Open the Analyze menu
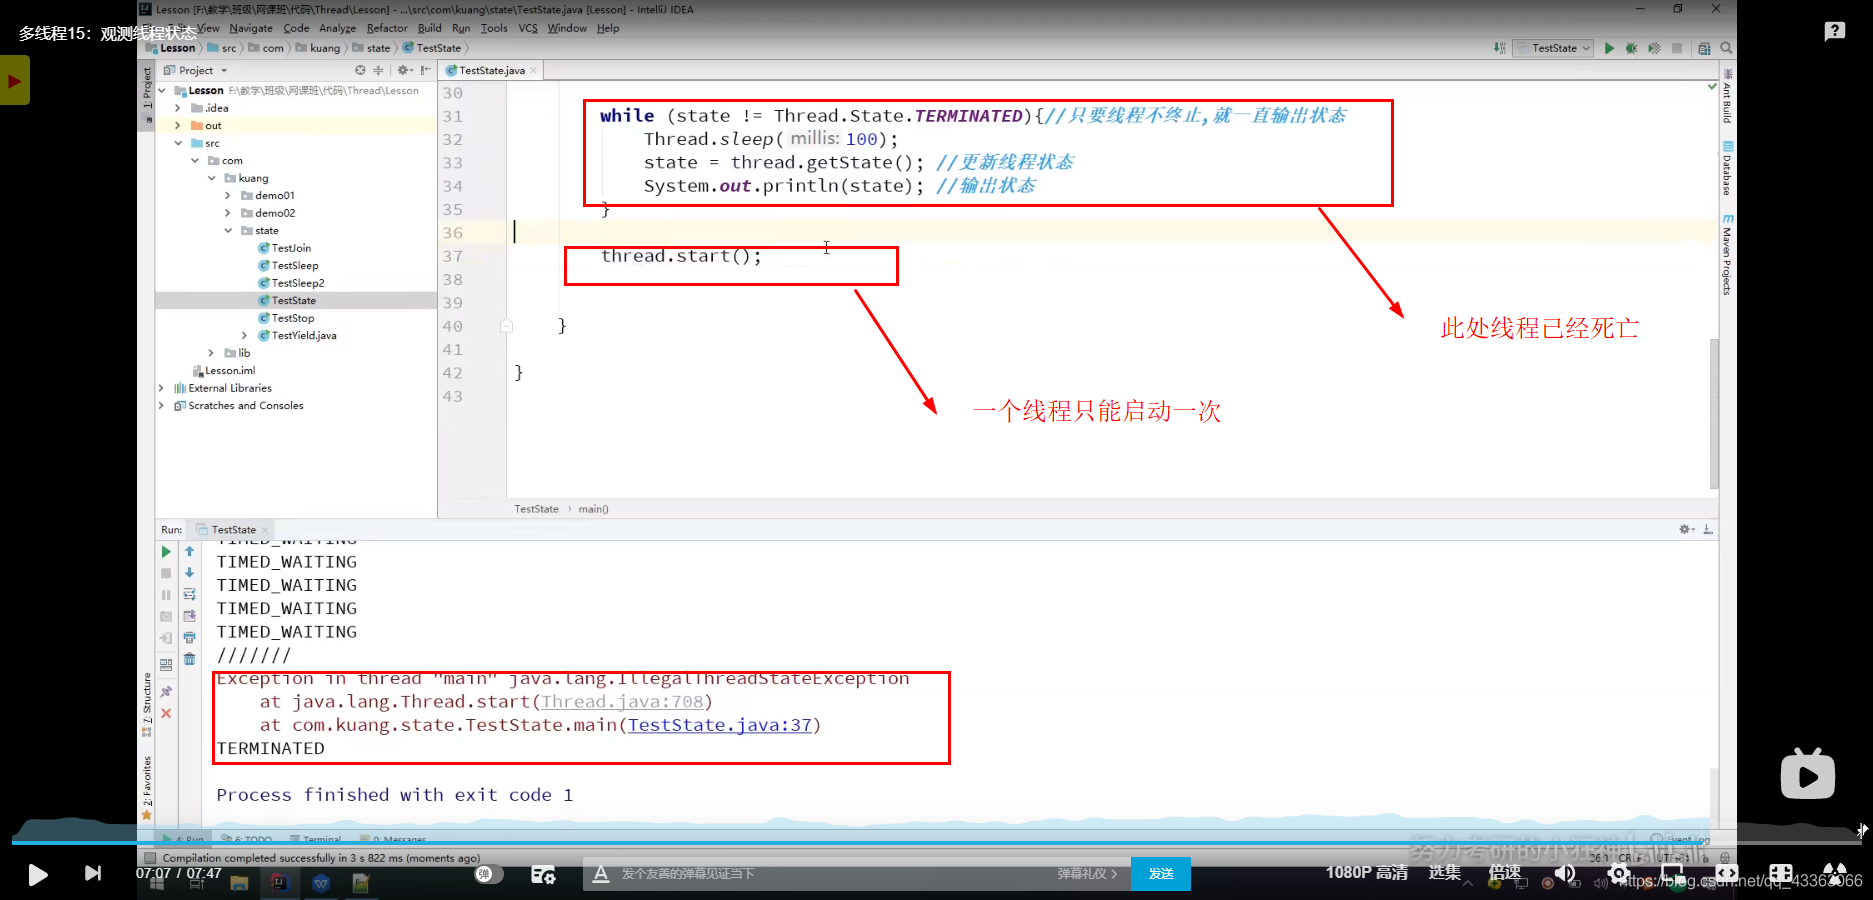1873x900 pixels. [x=338, y=28]
